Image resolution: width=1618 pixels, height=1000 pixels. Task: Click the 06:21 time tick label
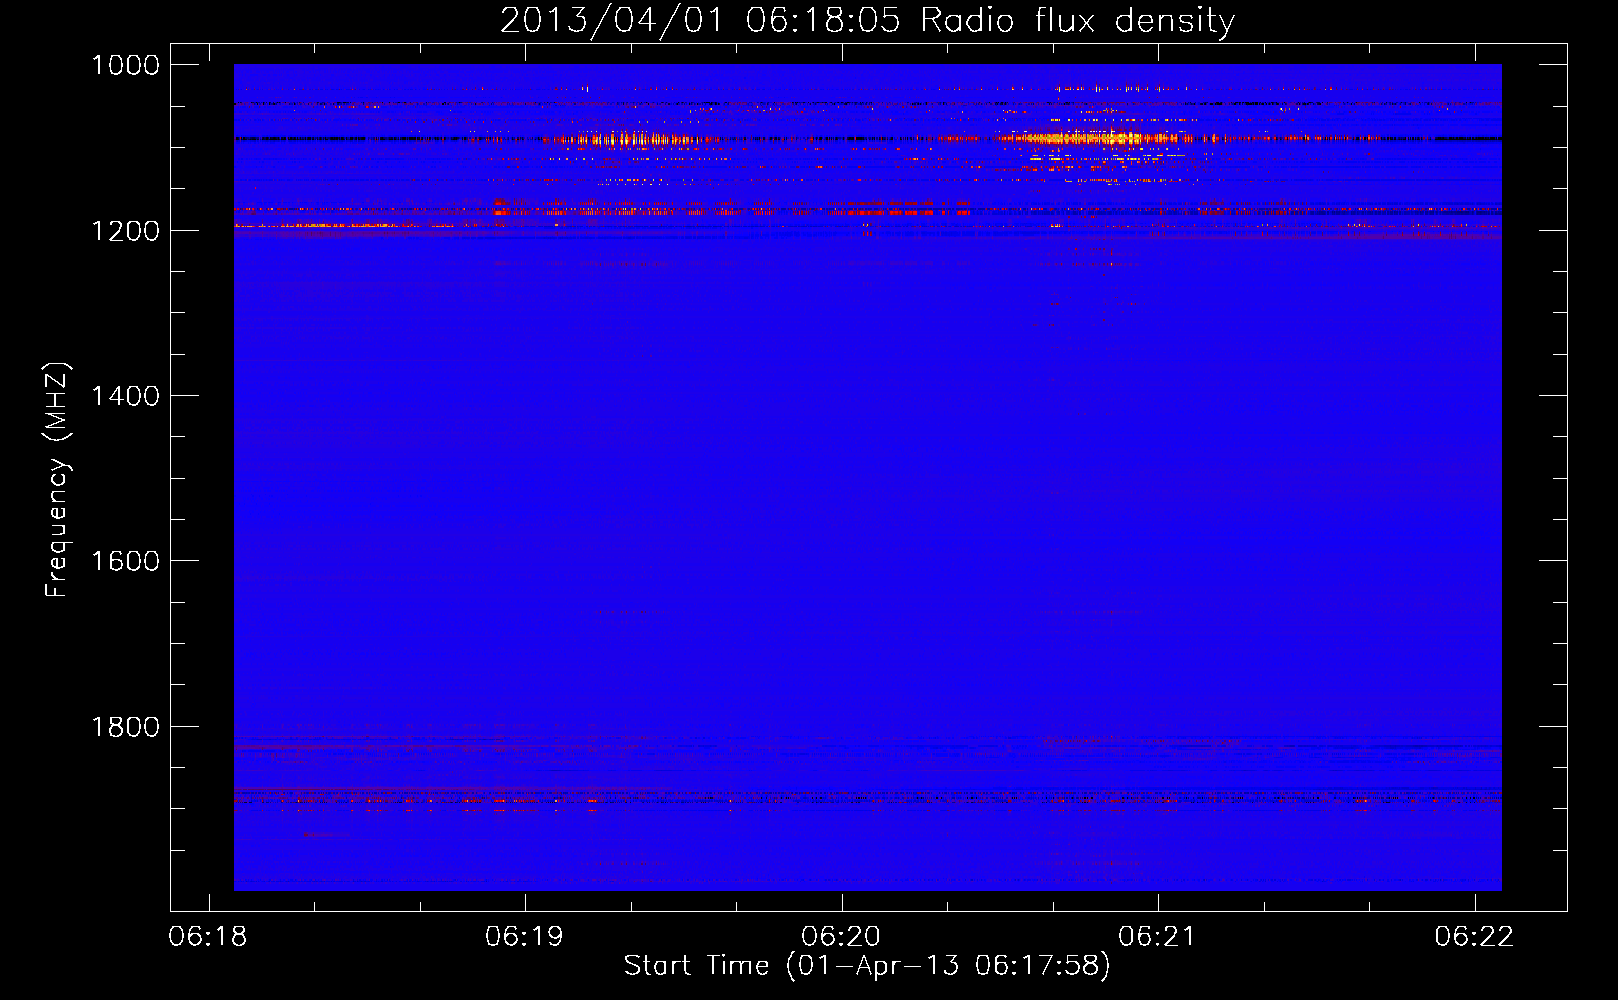click(1157, 937)
